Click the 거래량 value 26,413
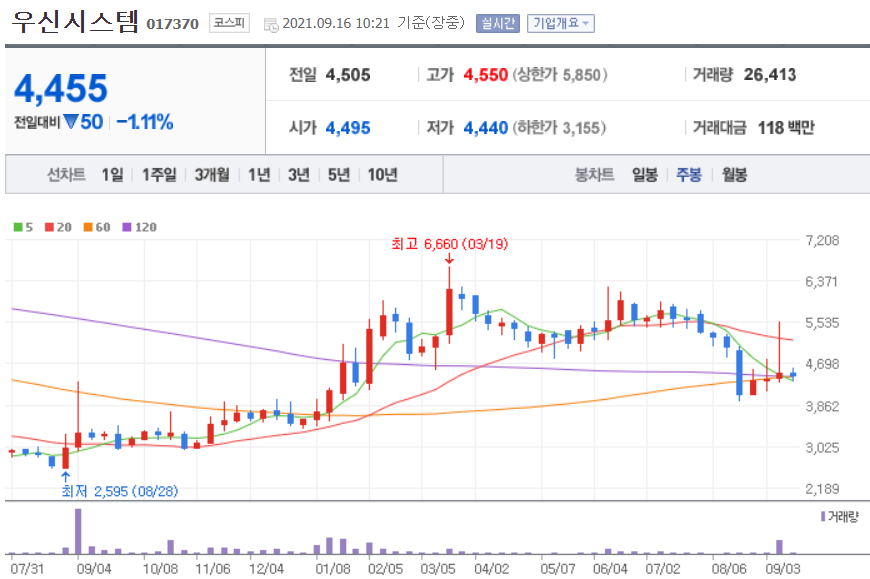 tap(770, 74)
